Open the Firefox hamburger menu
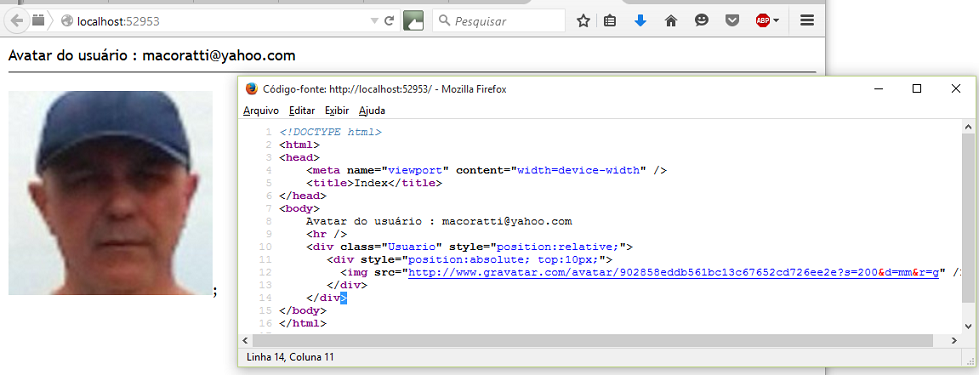Image resolution: width=979 pixels, height=375 pixels. [x=807, y=21]
